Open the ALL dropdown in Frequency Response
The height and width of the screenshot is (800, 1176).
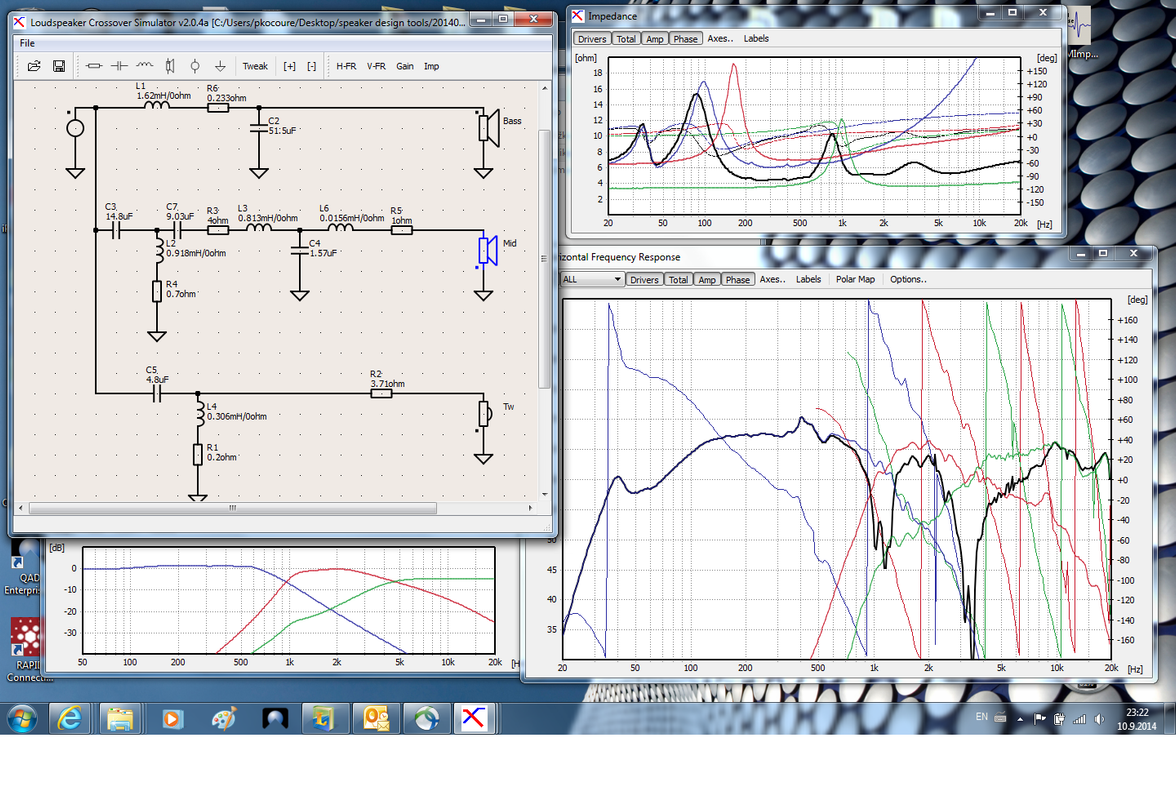click(x=592, y=280)
